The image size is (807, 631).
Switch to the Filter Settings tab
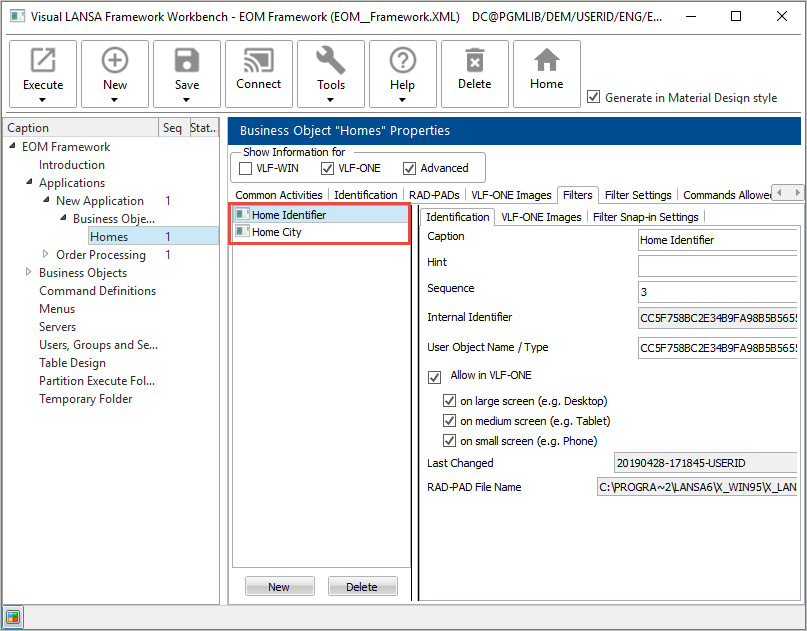[638, 195]
